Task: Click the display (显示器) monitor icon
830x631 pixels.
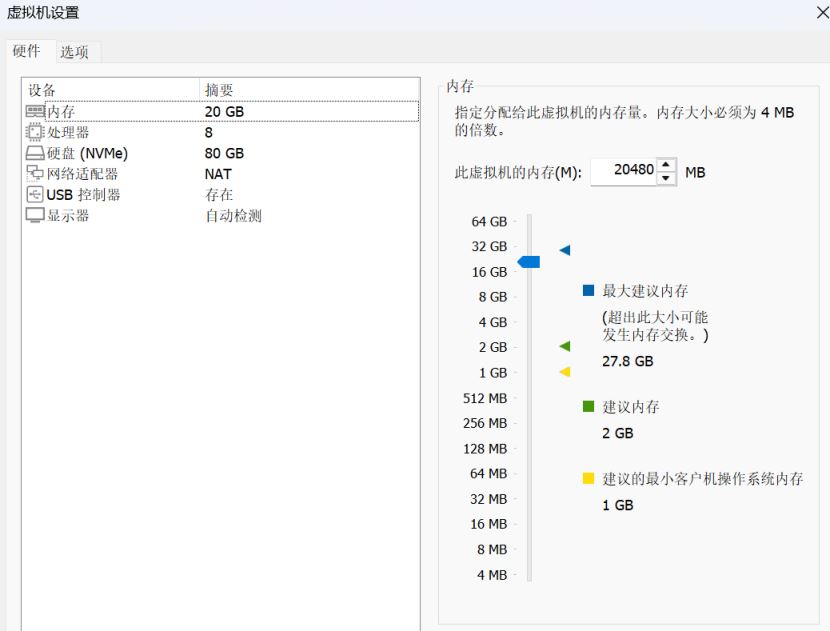Action: [x=35, y=215]
